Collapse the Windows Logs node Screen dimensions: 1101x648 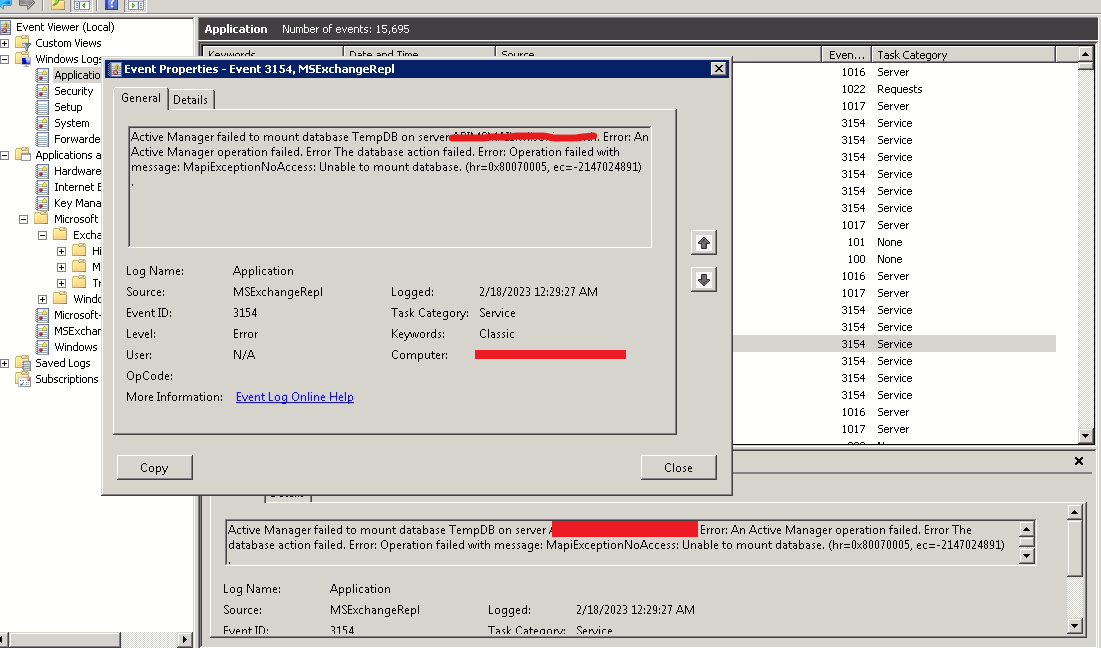(x=5, y=58)
